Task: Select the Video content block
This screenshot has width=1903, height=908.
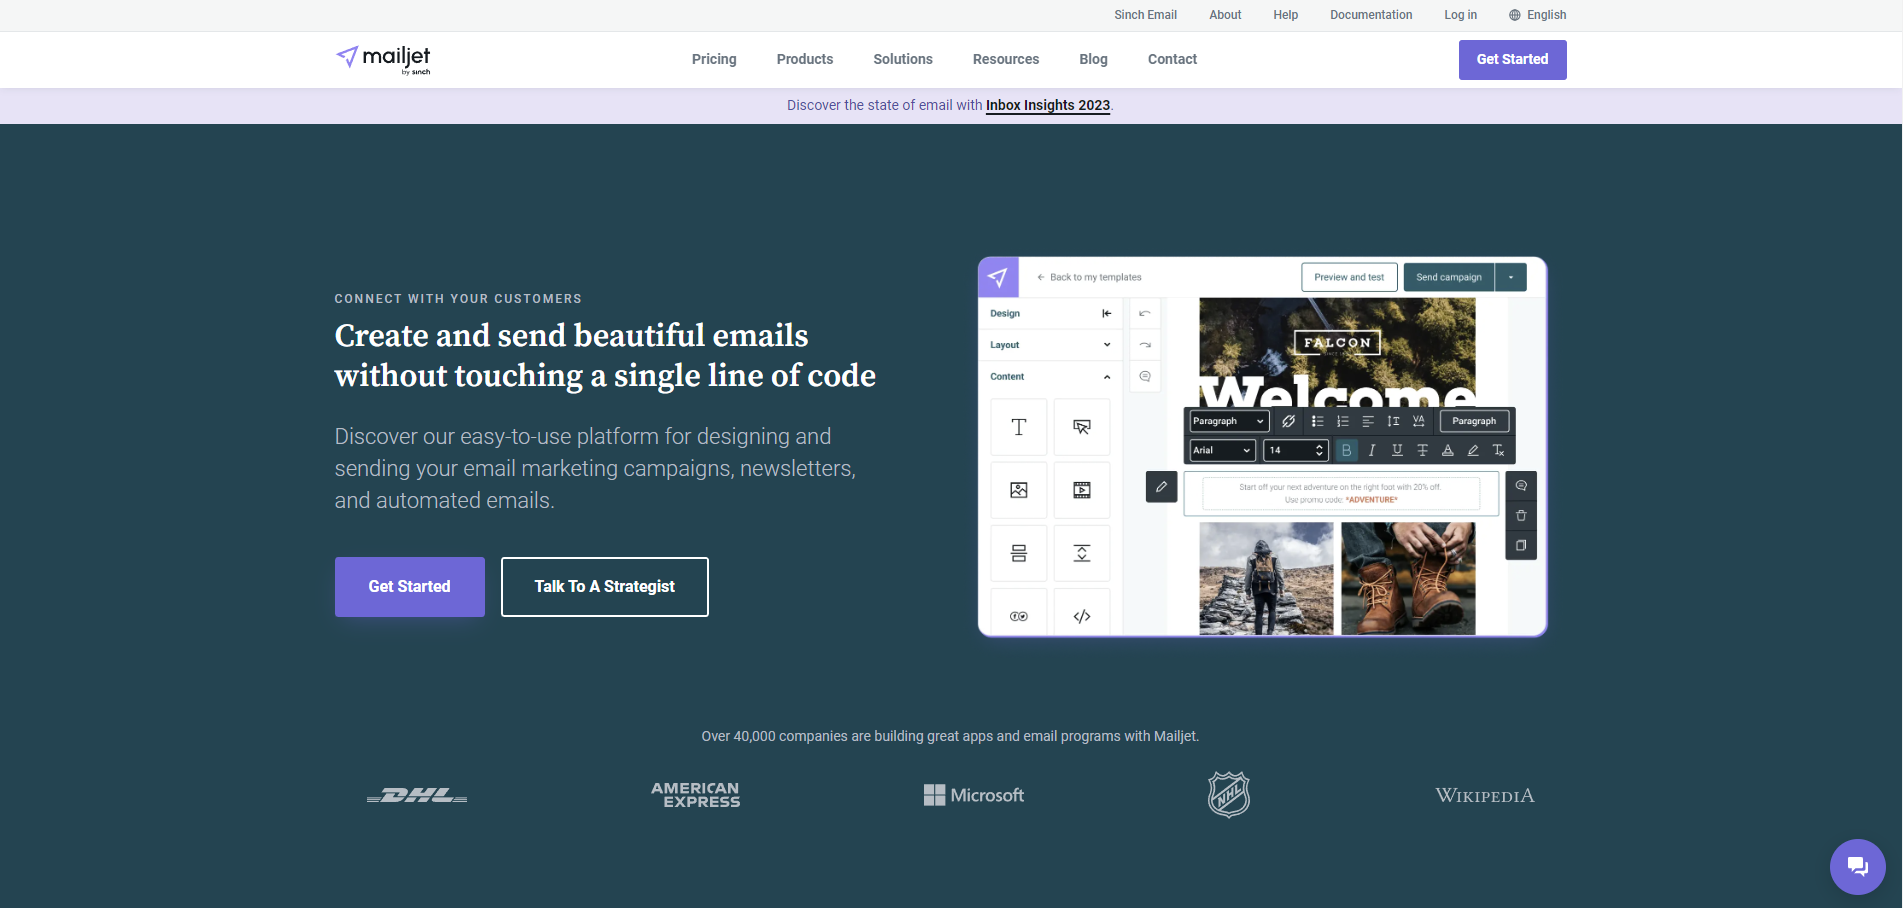Action: [1081, 490]
